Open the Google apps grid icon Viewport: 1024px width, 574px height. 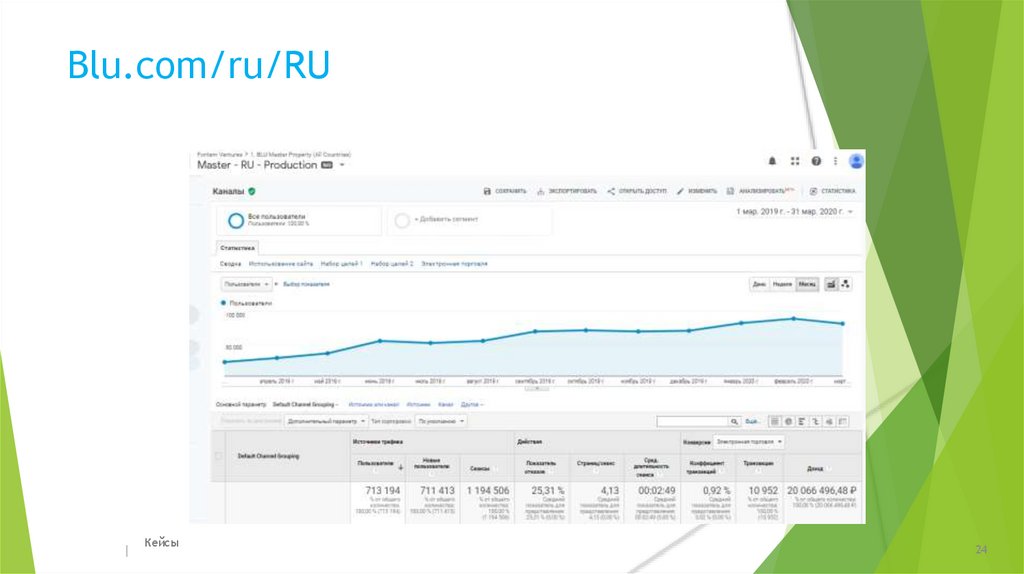(x=795, y=161)
